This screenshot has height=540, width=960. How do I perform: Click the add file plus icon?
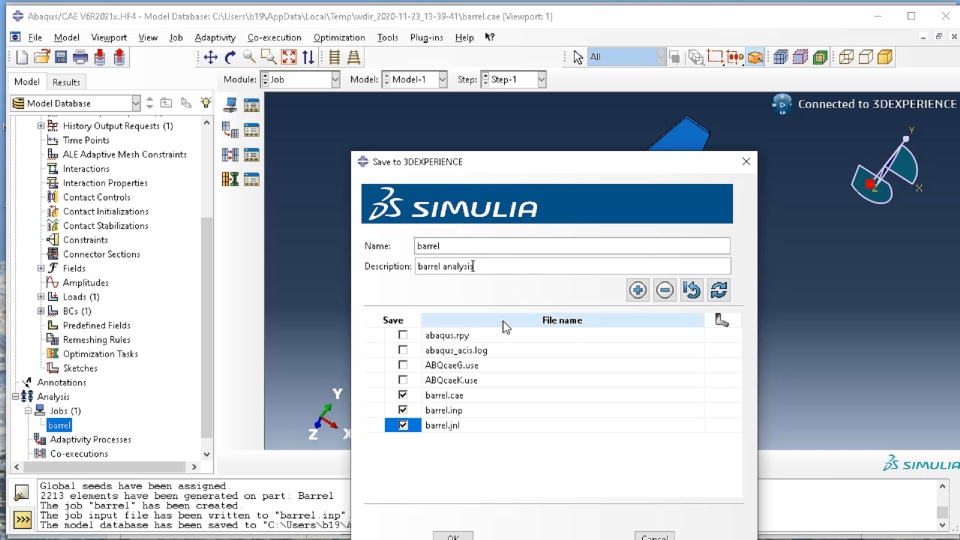tap(637, 290)
